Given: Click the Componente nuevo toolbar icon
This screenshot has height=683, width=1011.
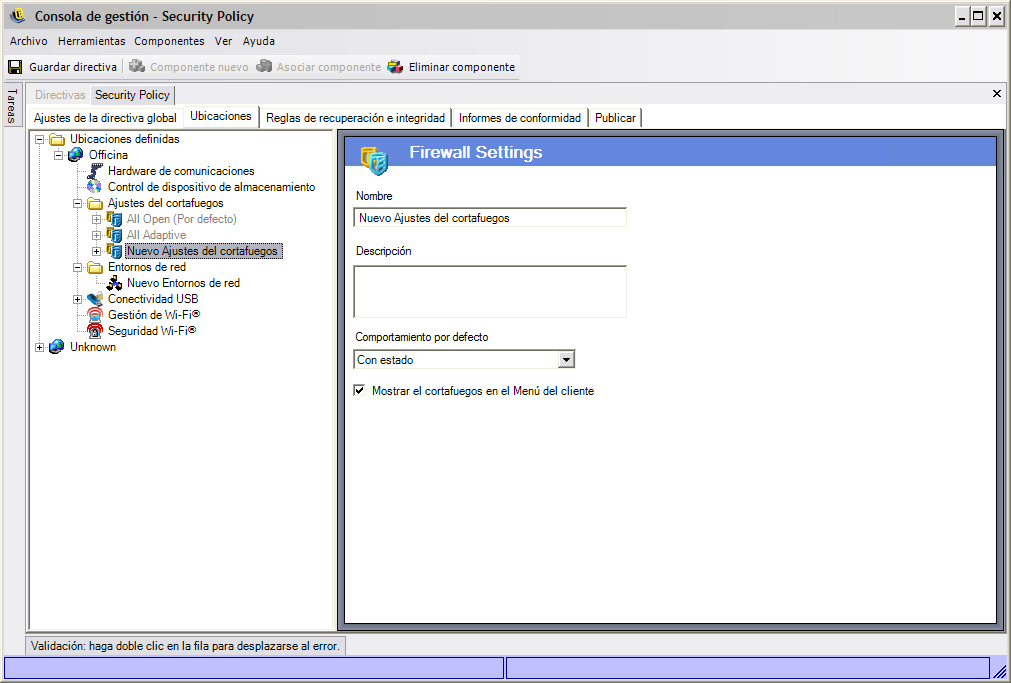Looking at the screenshot, I should (137, 66).
